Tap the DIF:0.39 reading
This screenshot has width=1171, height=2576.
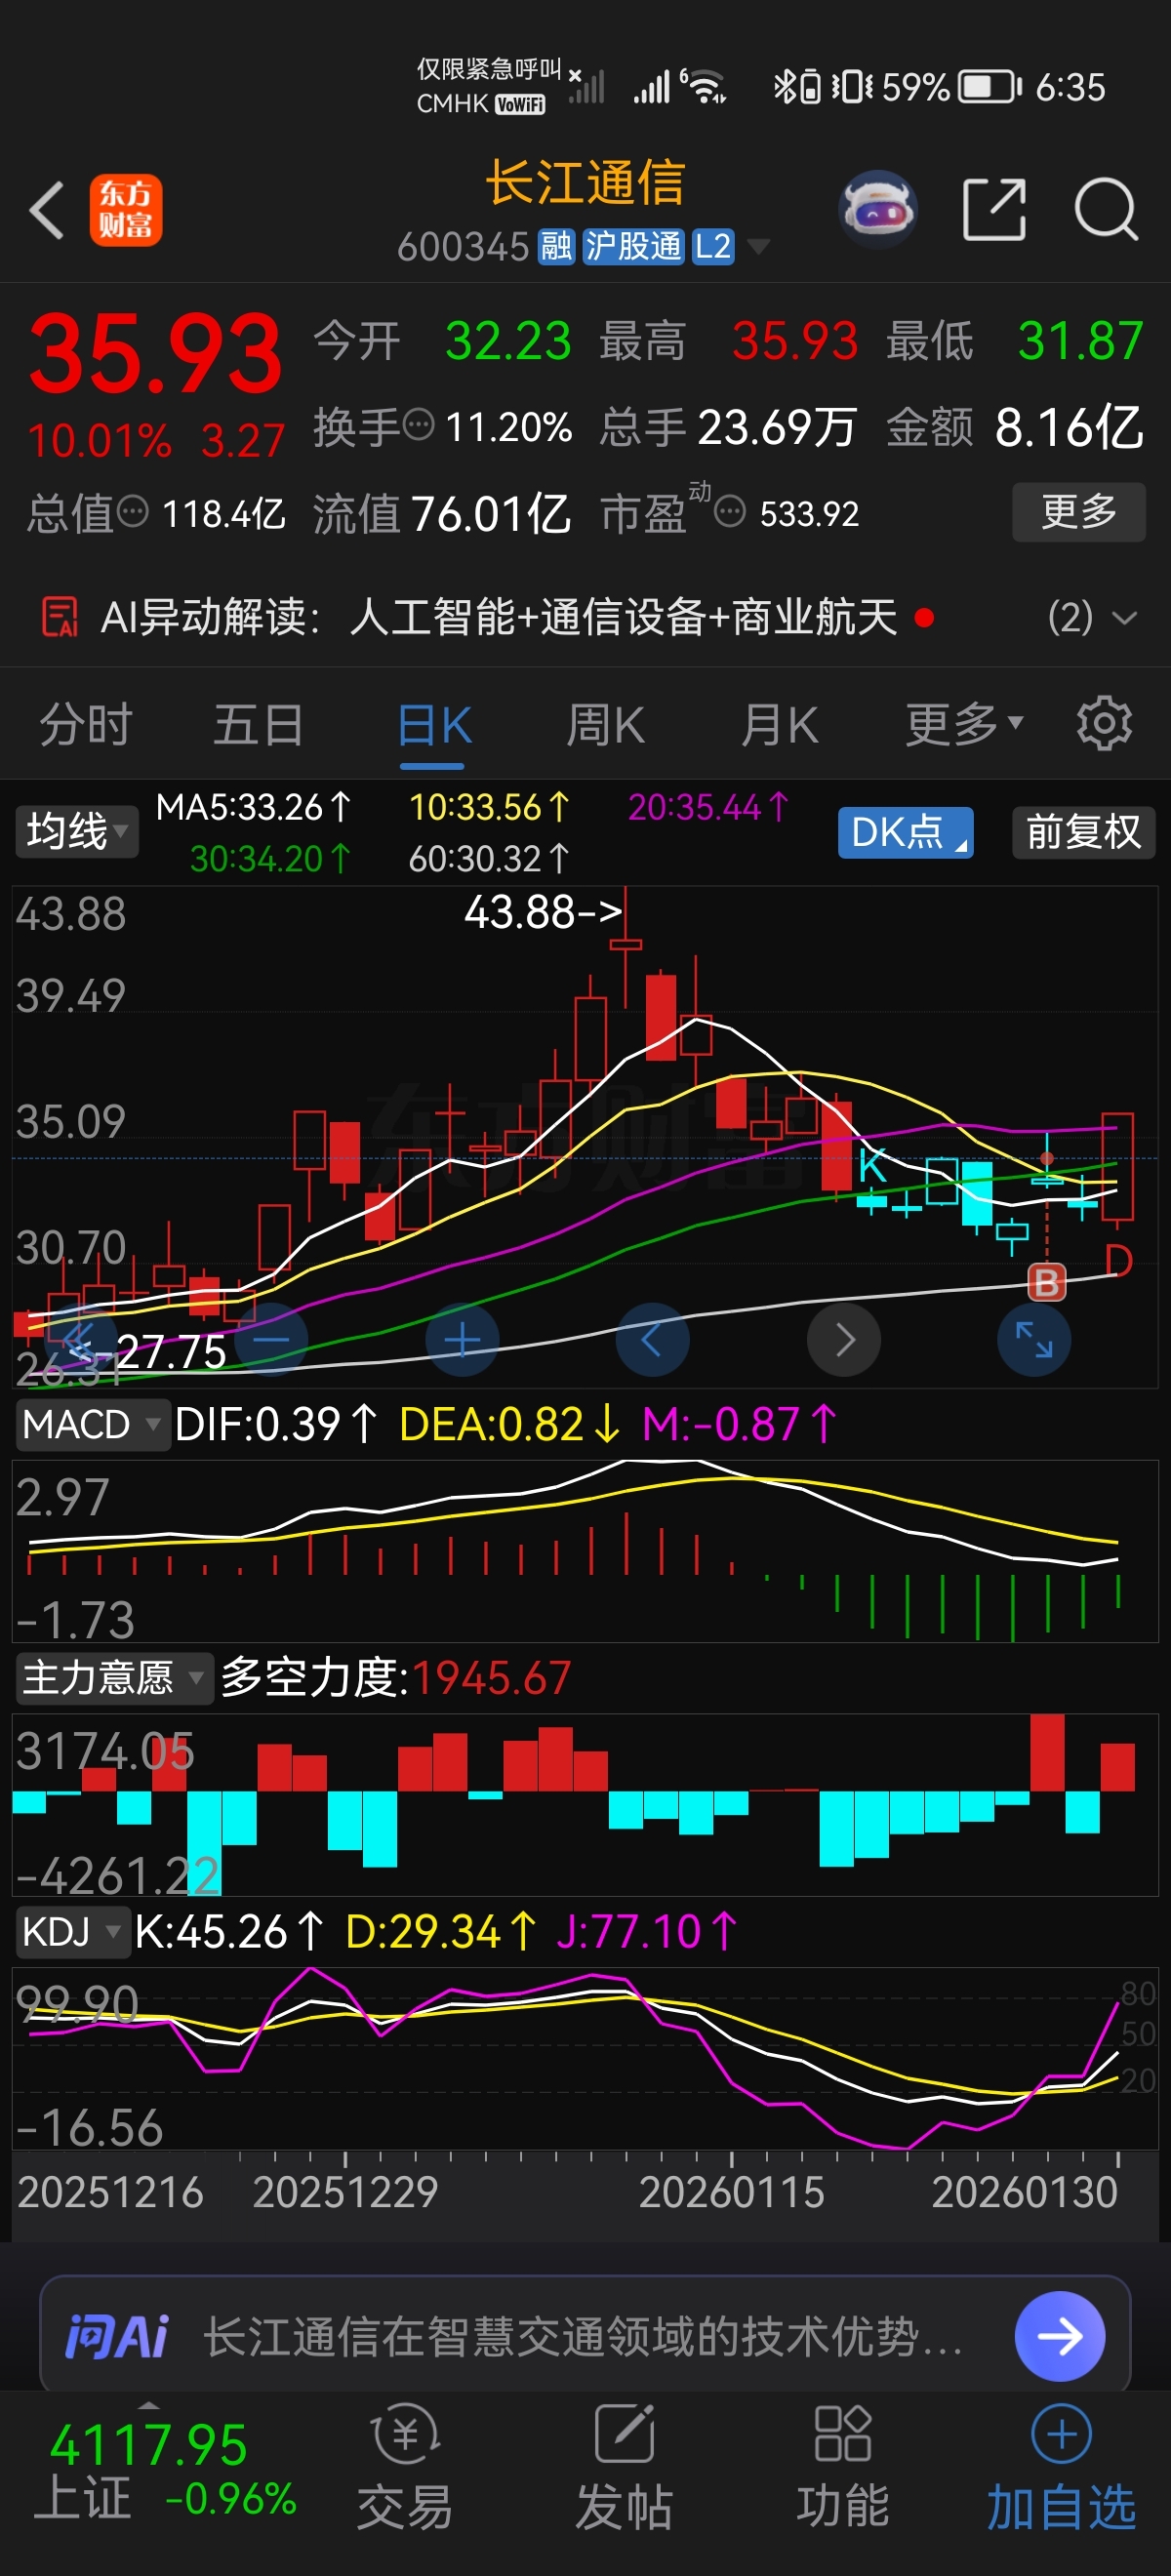pos(276,1423)
